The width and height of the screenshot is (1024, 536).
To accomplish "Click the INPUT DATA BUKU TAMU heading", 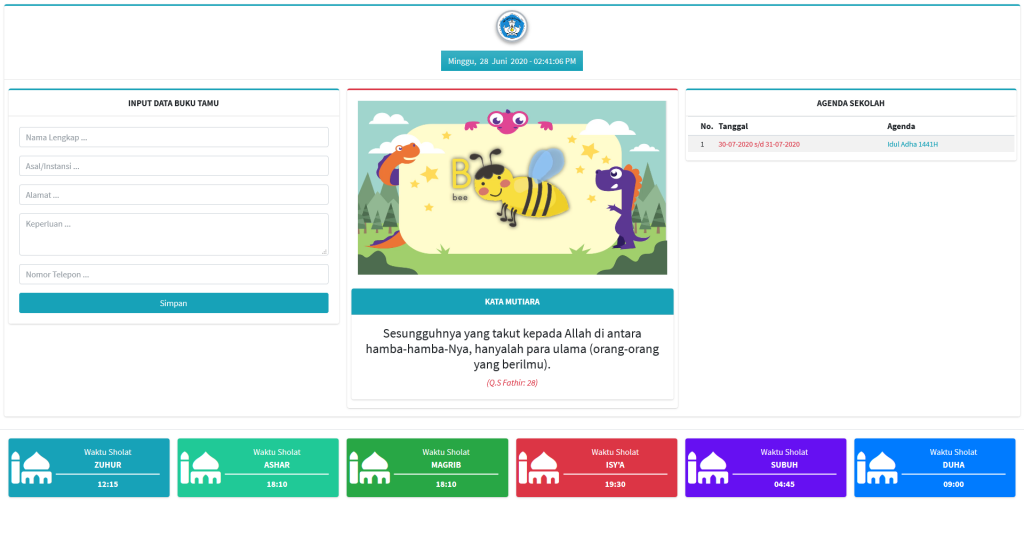I will 174,103.
